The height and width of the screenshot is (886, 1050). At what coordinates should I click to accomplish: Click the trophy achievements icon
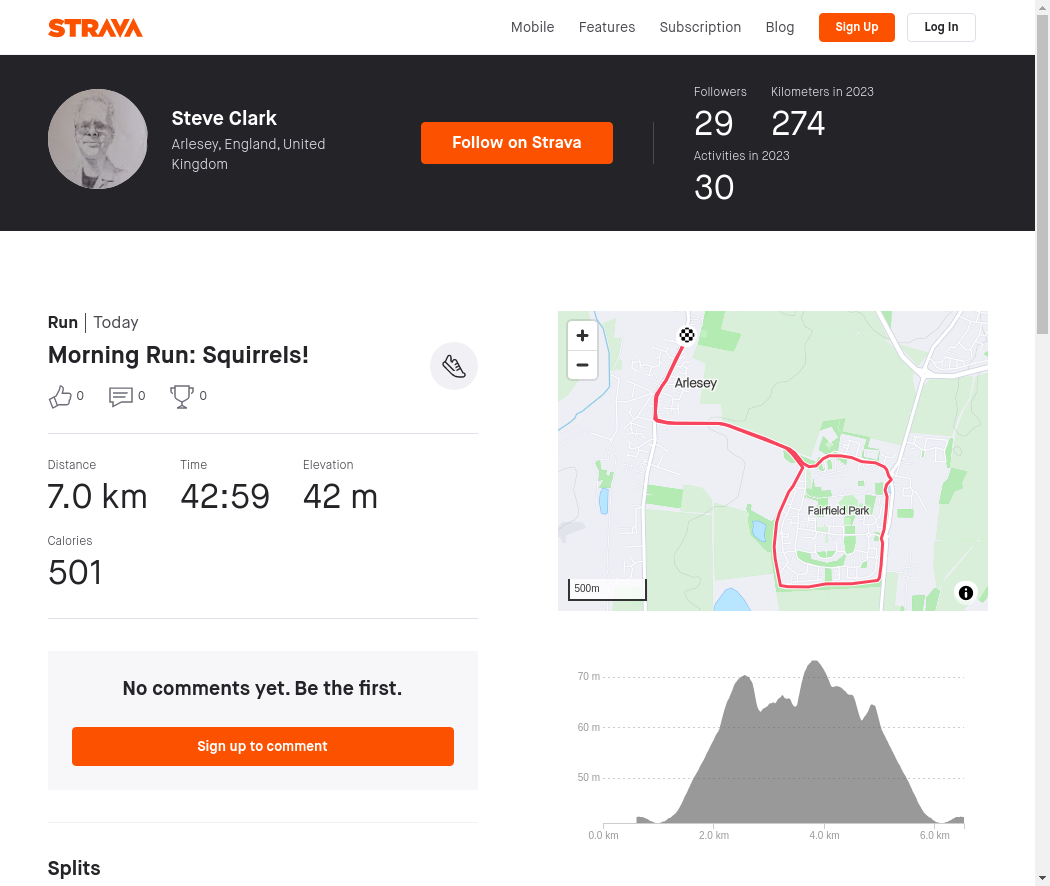click(x=181, y=396)
